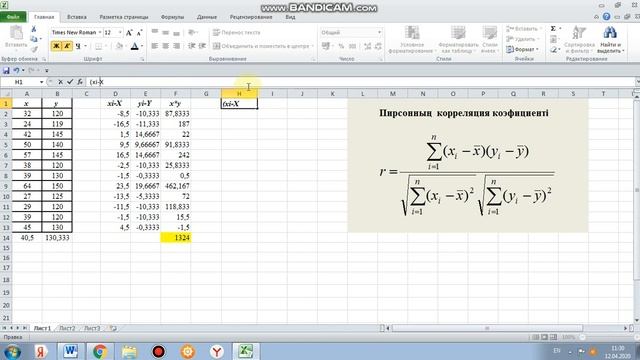This screenshot has height=360, width=640.
Task: Set middle vertical alignment
Action: 165,32
